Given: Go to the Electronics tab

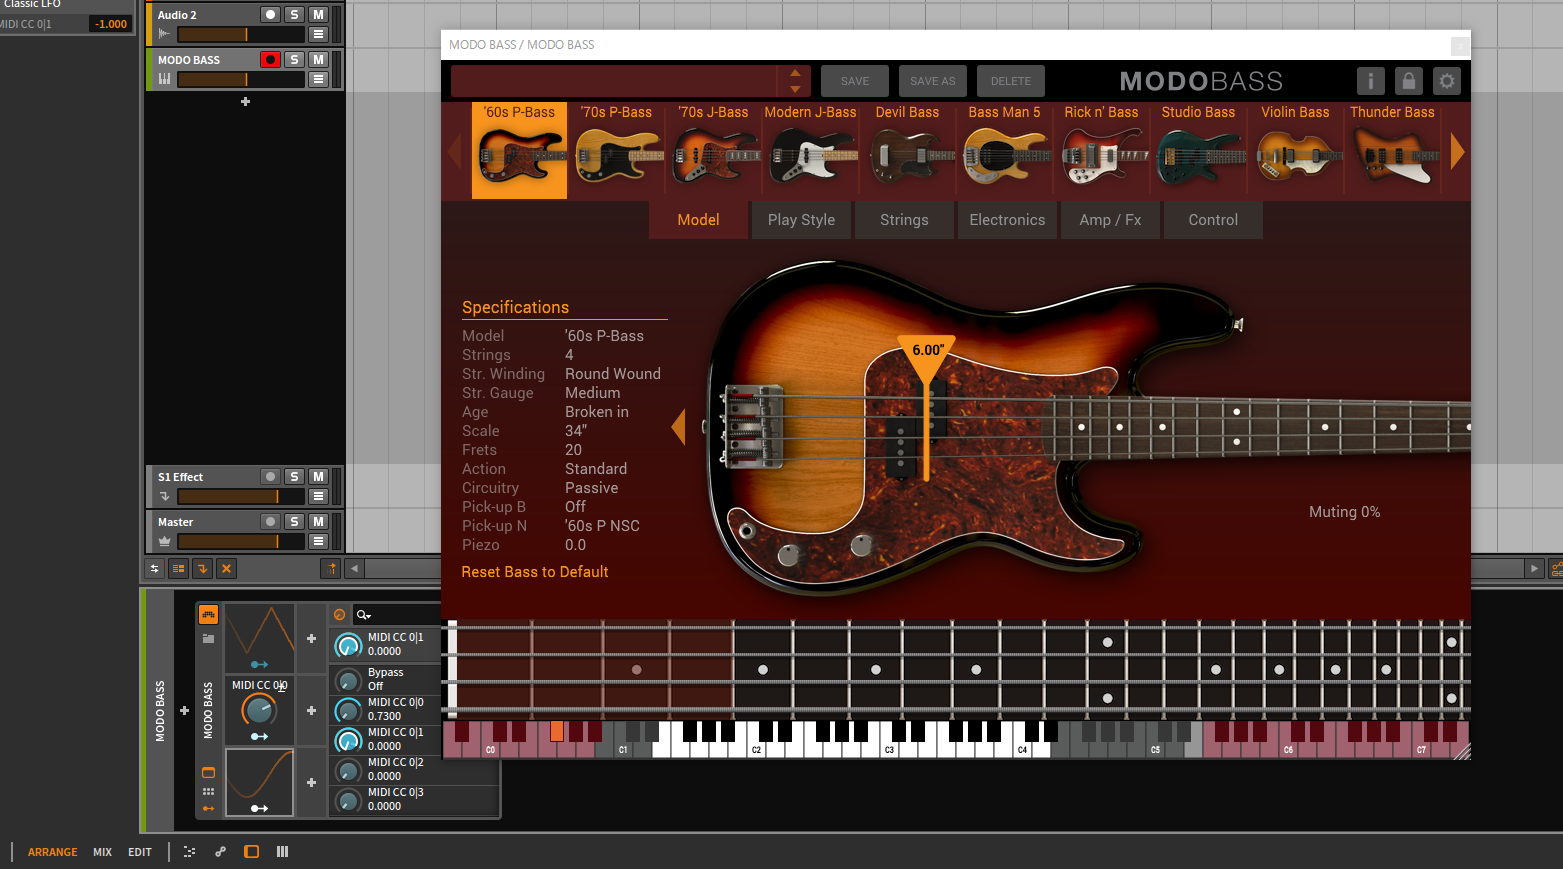Looking at the screenshot, I should coord(1007,220).
